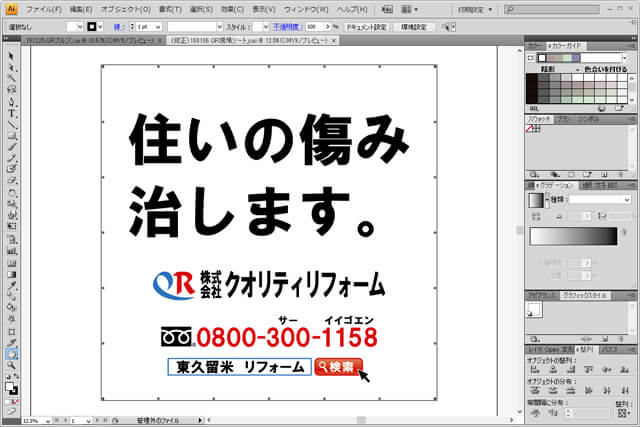
Task: Select the Artboard tool
Action: coord(11,332)
